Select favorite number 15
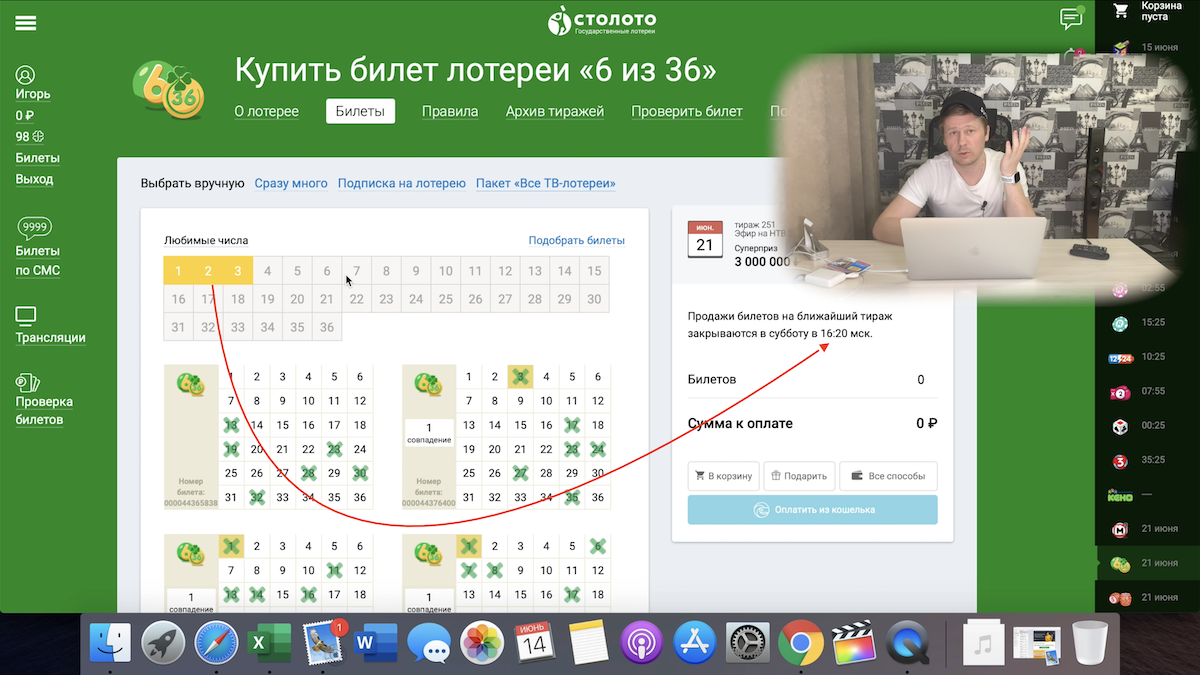This screenshot has height=675, width=1200. pyautogui.click(x=594, y=271)
